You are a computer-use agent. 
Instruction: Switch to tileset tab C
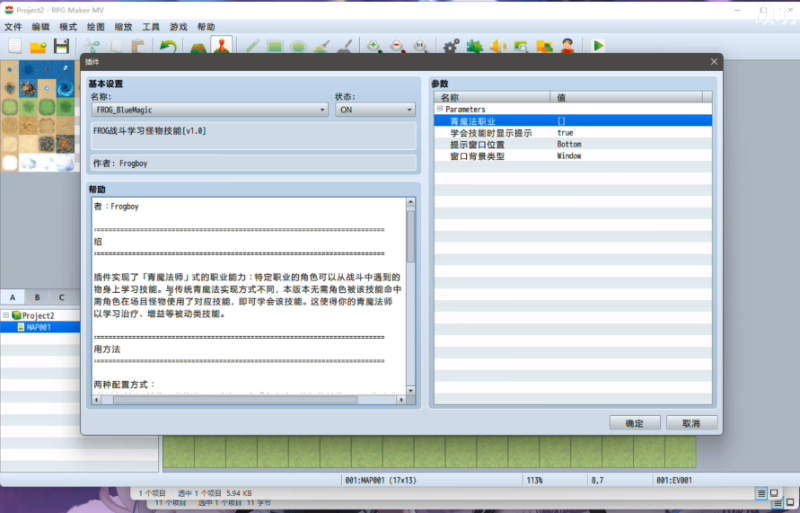[61, 297]
